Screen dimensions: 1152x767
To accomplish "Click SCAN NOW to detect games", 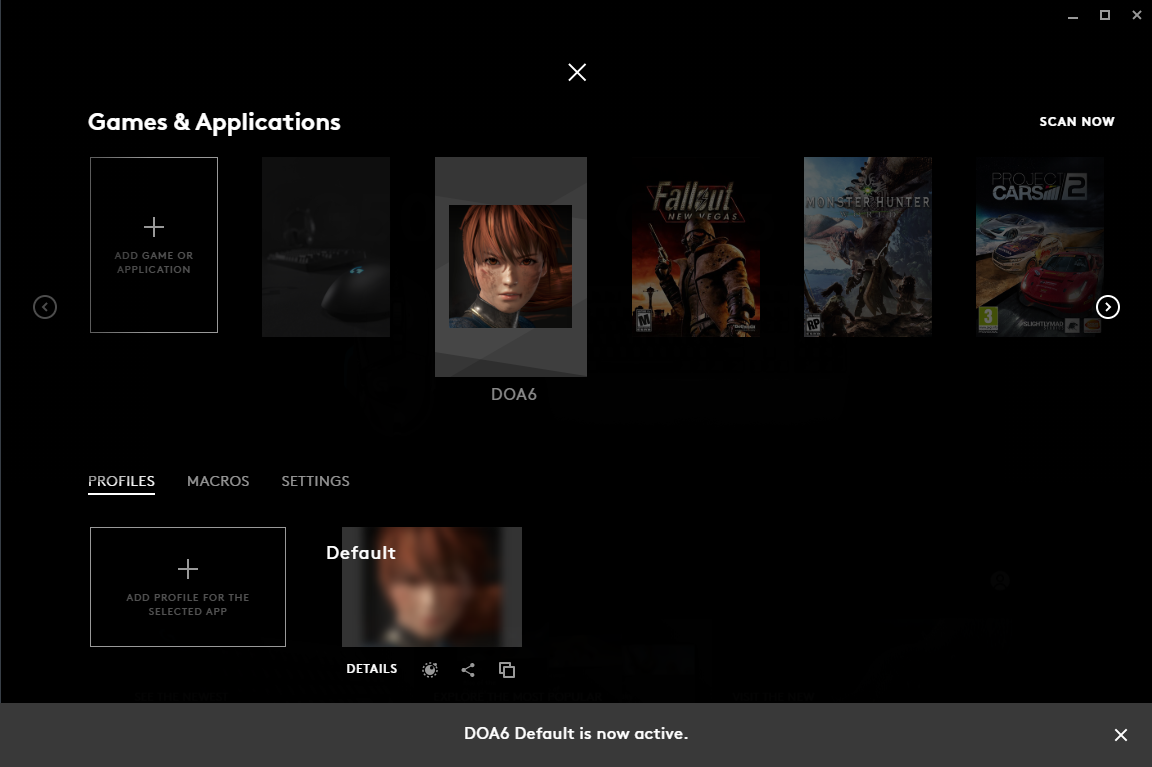I will tap(1076, 121).
